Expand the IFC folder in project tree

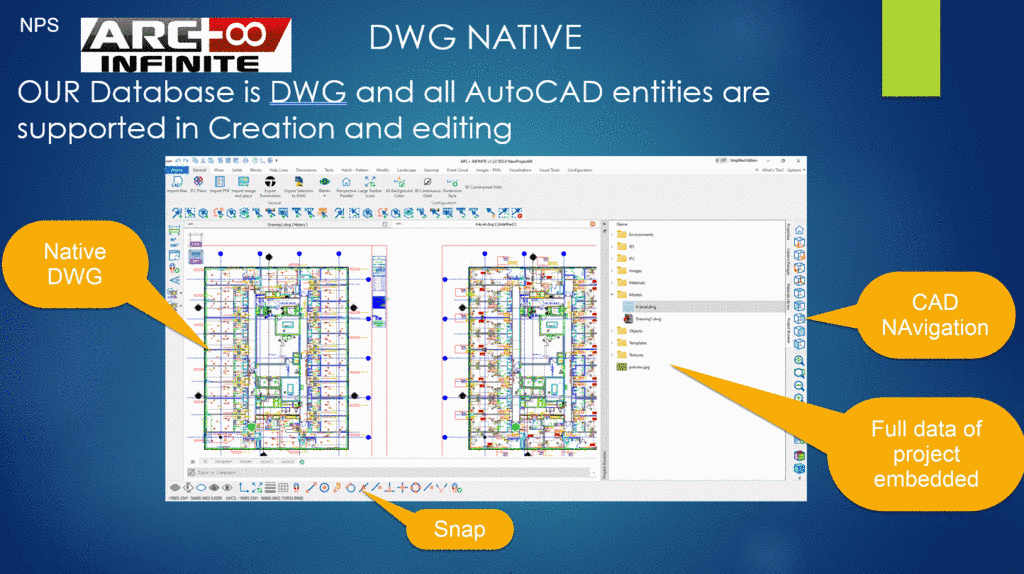coord(612,259)
